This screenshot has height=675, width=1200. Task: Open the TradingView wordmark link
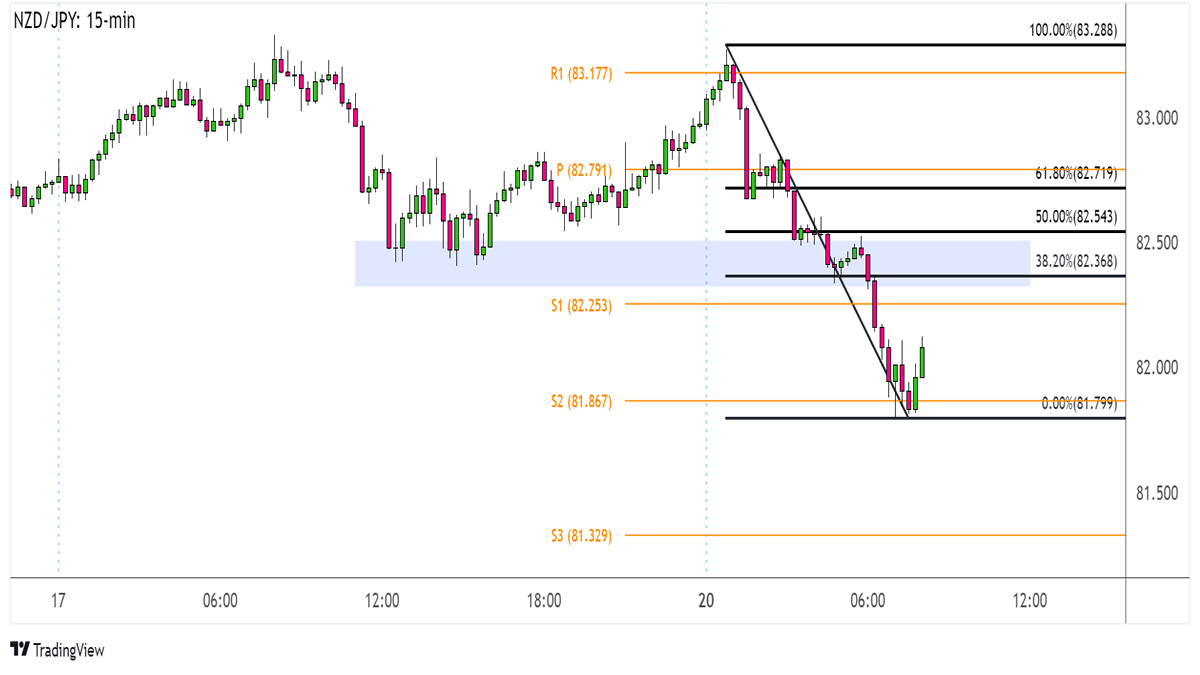(x=68, y=651)
